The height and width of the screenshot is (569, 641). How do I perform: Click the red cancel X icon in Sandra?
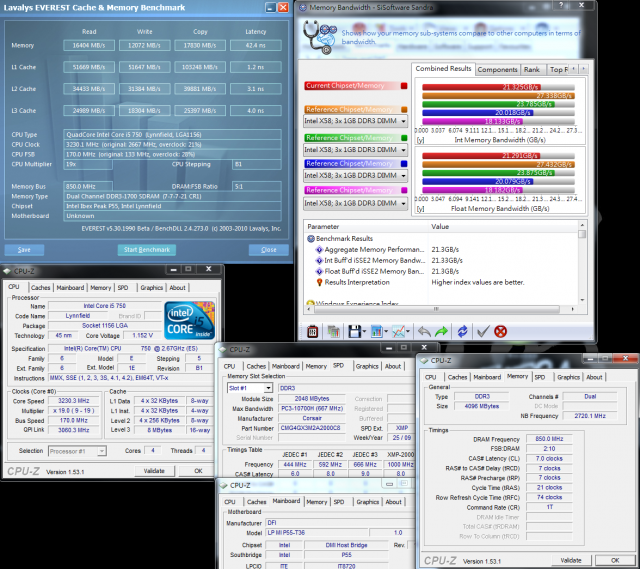click(x=500, y=331)
